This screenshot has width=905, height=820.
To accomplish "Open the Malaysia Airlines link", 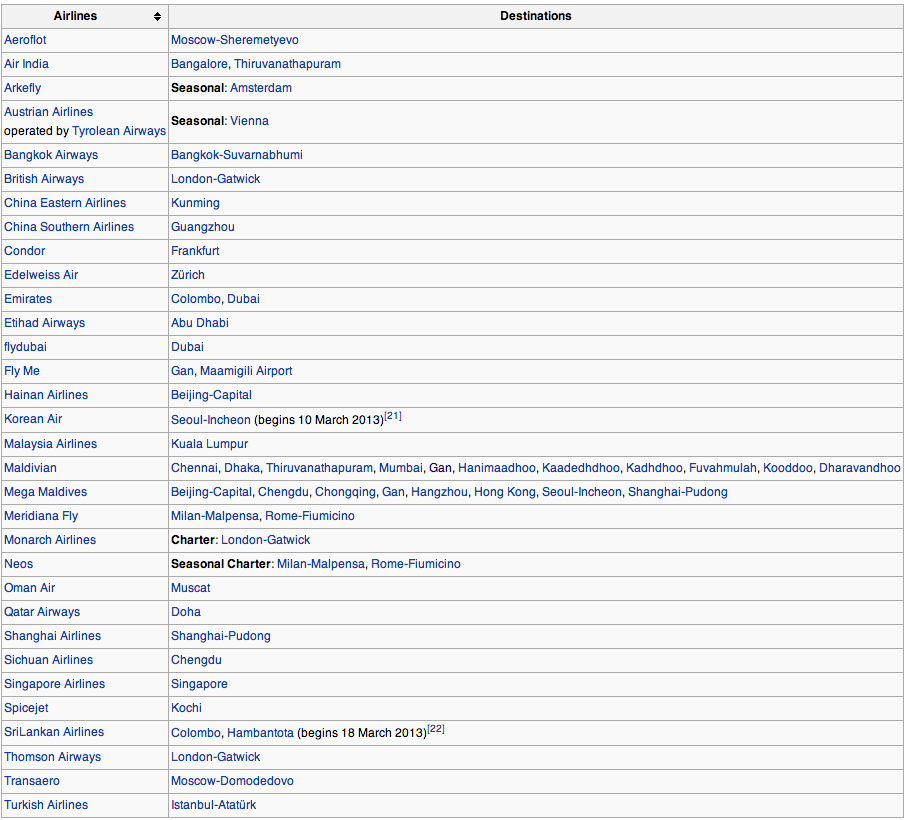I will pyautogui.click(x=50, y=444).
